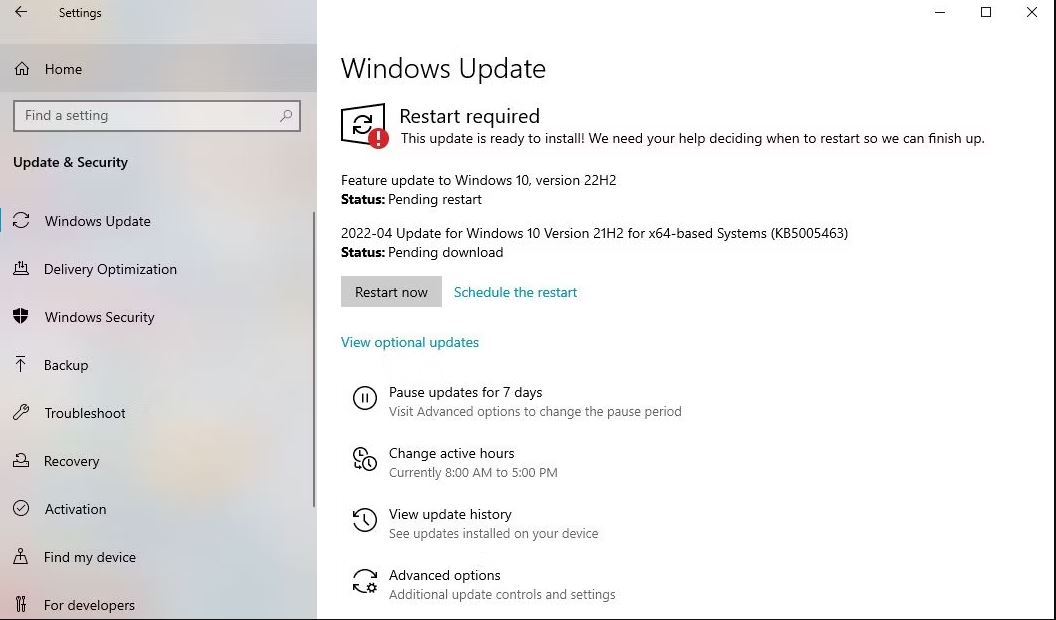The height and width of the screenshot is (620, 1056).
Task: Click the Update & Security heading
Action: [70, 162]
